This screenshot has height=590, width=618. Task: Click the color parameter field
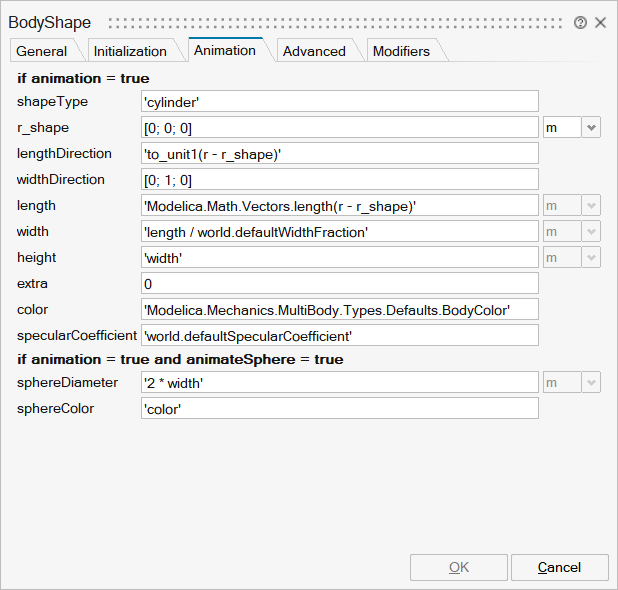(340, 309)
